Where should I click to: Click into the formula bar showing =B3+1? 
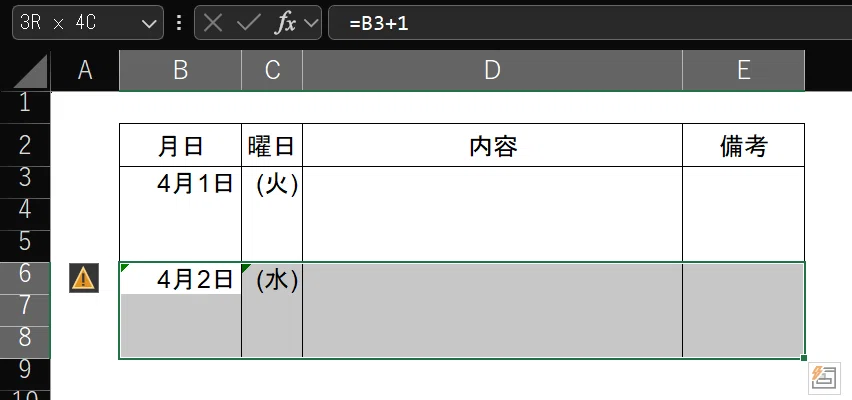tap(590, 23)
